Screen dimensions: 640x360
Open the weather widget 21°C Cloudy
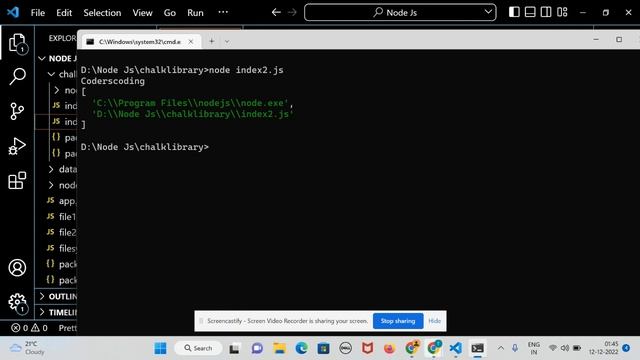(27, 348)
